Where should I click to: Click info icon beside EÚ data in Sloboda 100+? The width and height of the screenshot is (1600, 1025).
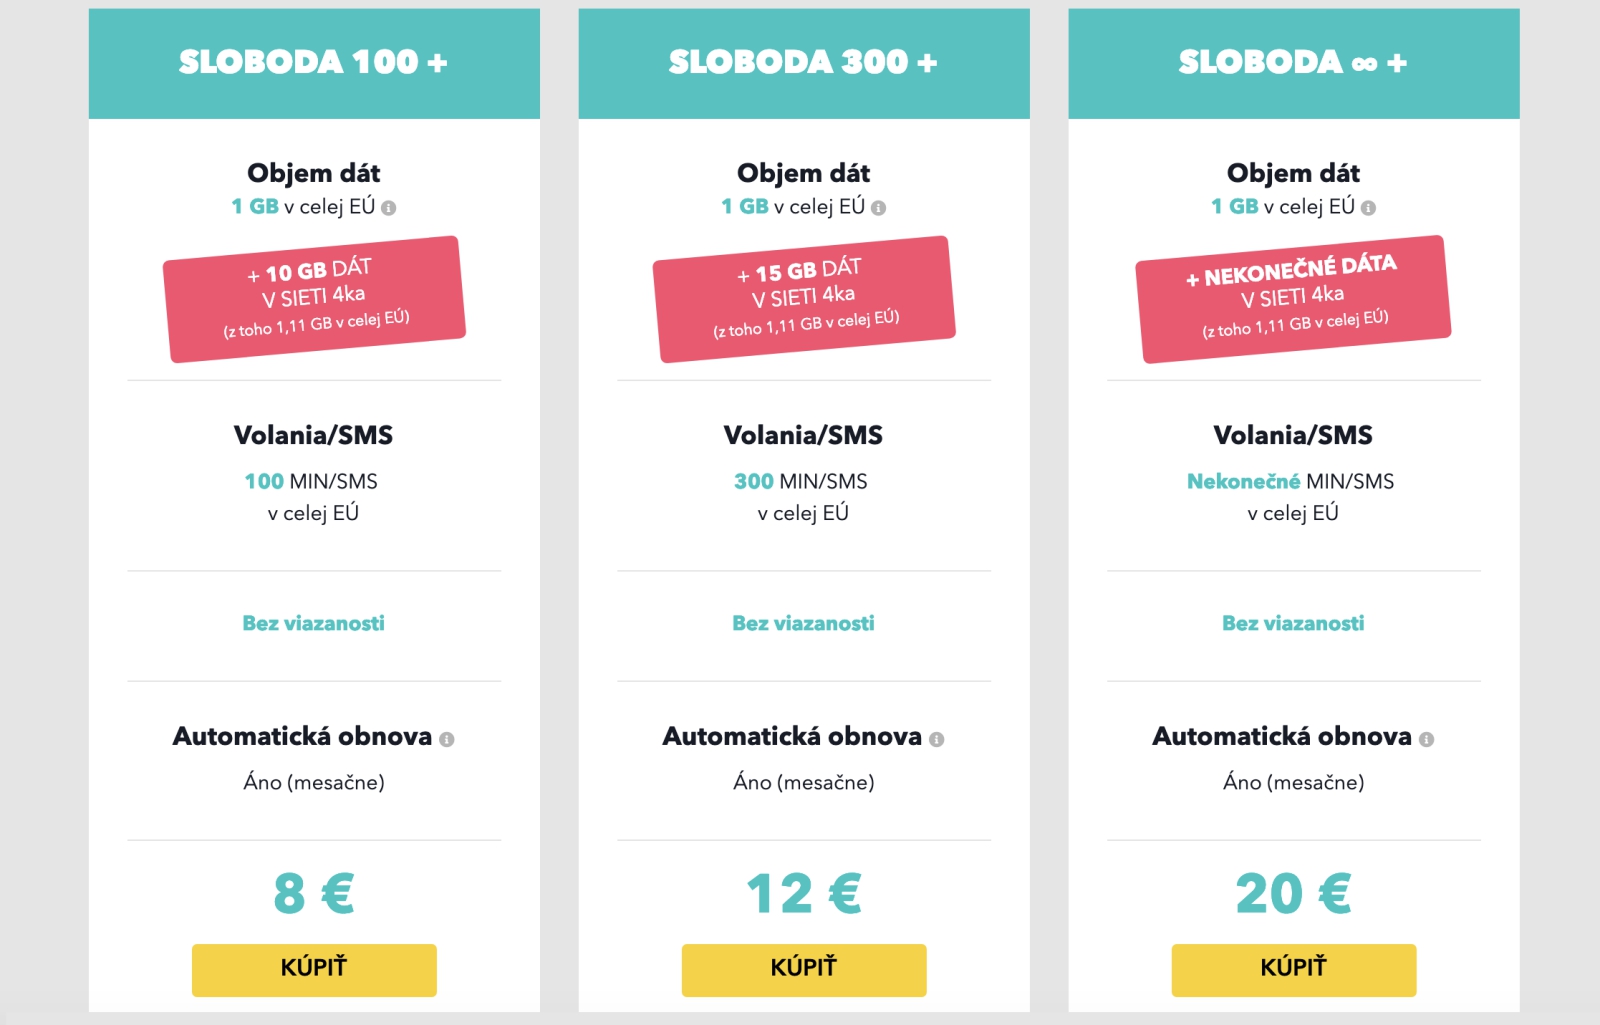pos(389,208)
